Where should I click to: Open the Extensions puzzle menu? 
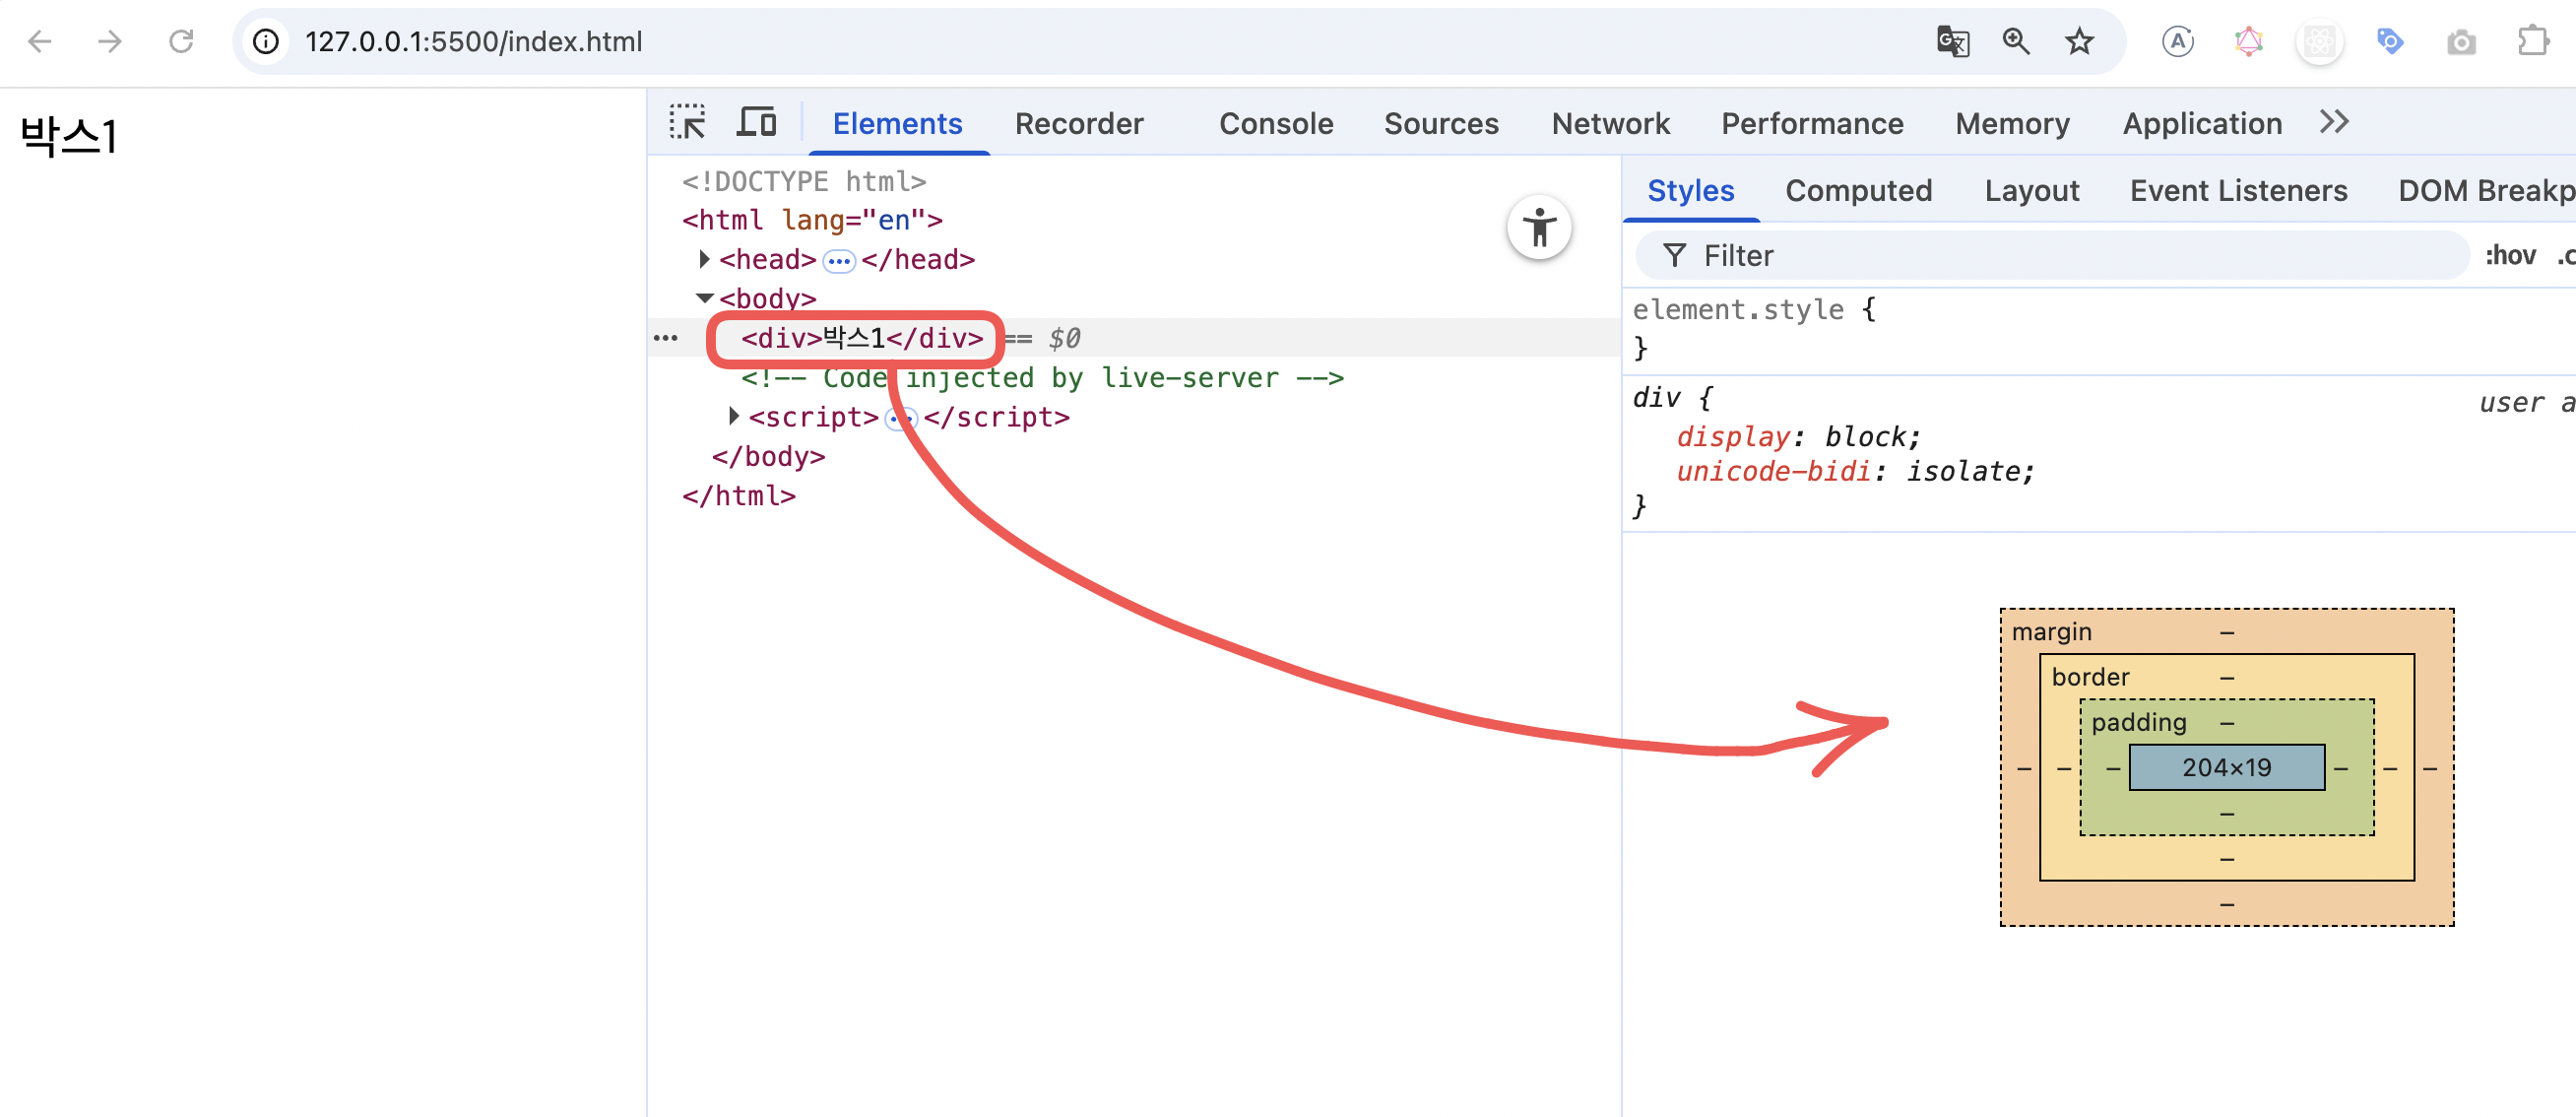(2532, 41)
